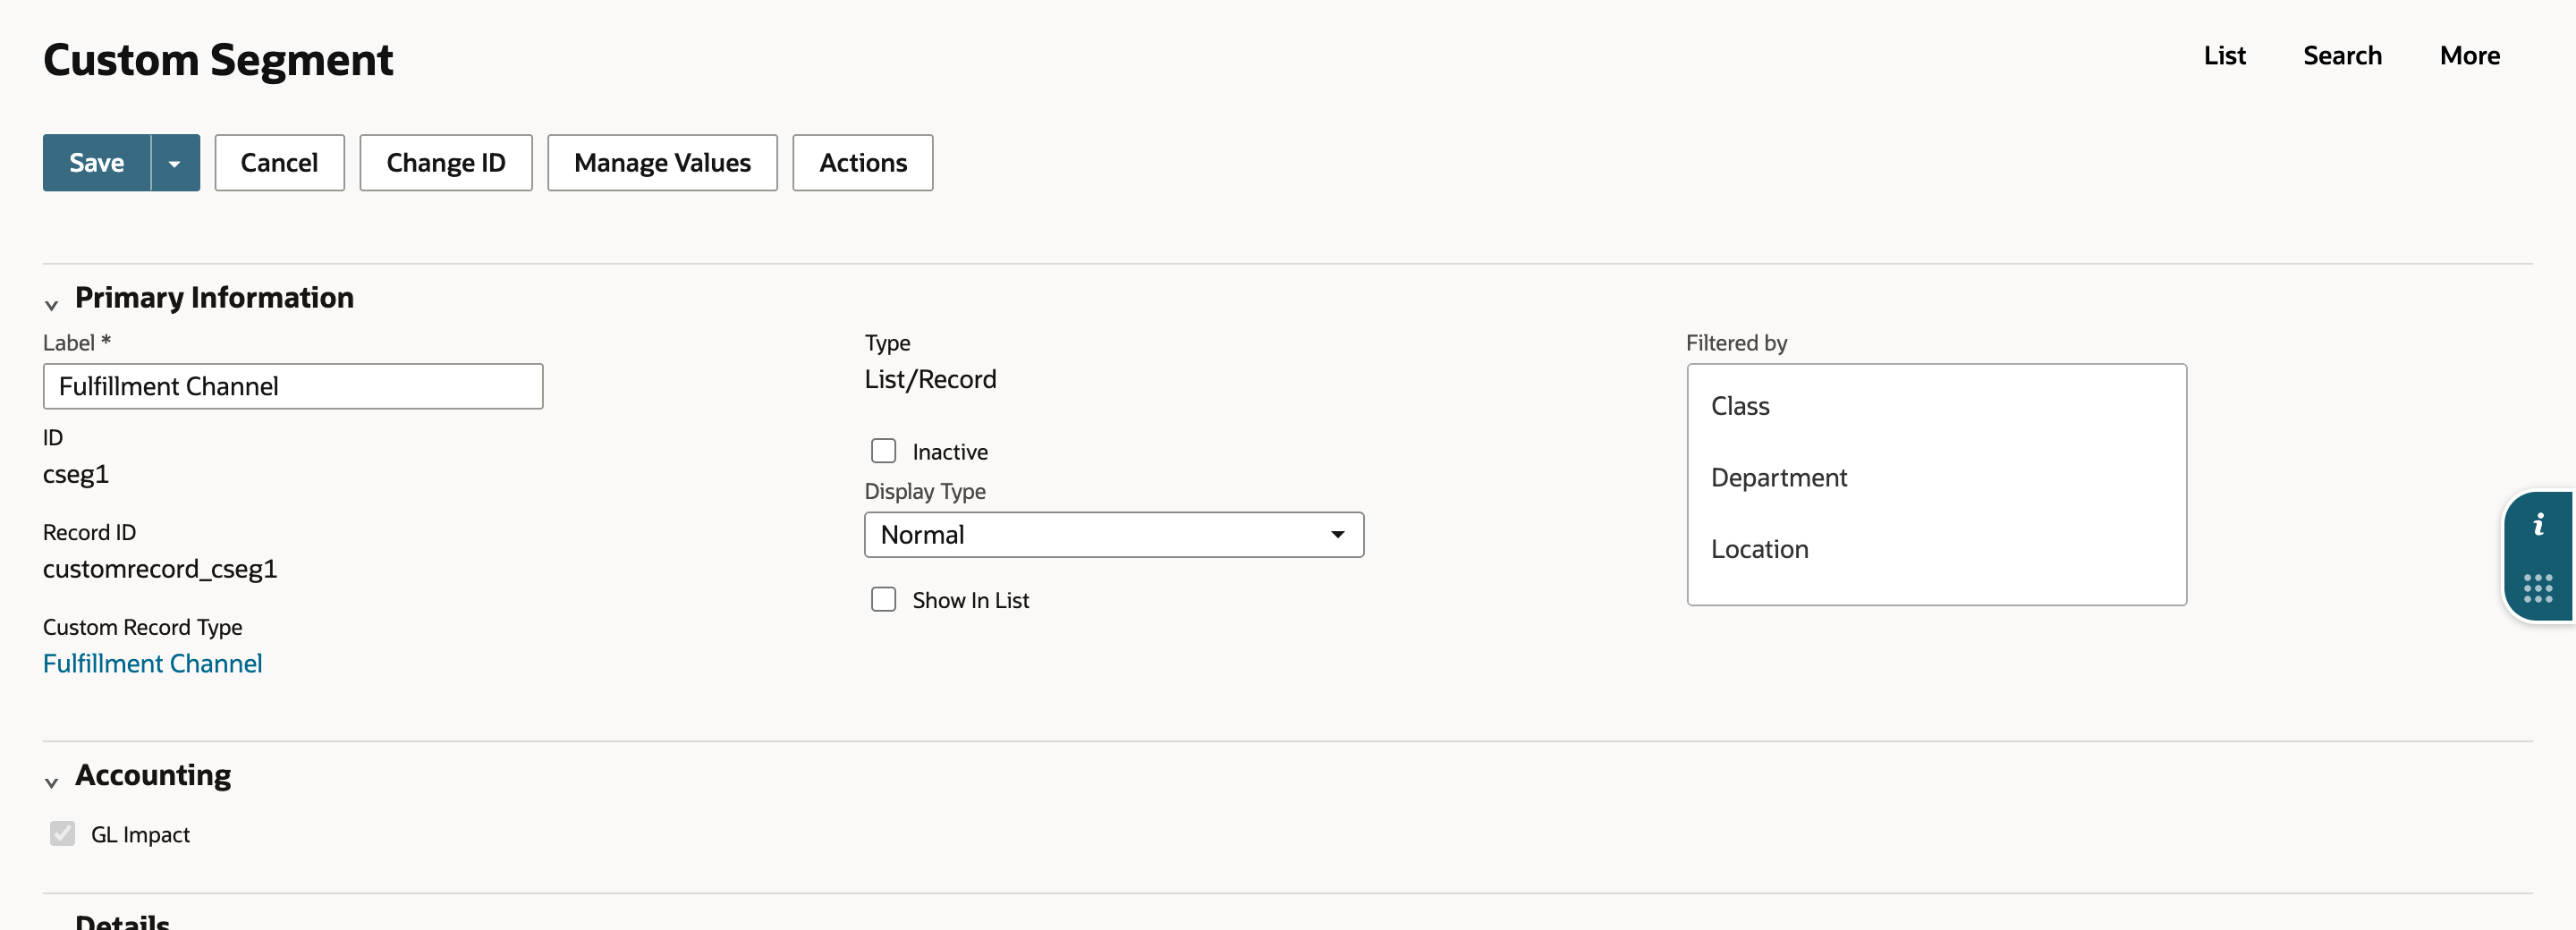2576x930 pixels.
Task: Click the customrecord_cseg1 Record ID value
Action: tap(160, 569)
